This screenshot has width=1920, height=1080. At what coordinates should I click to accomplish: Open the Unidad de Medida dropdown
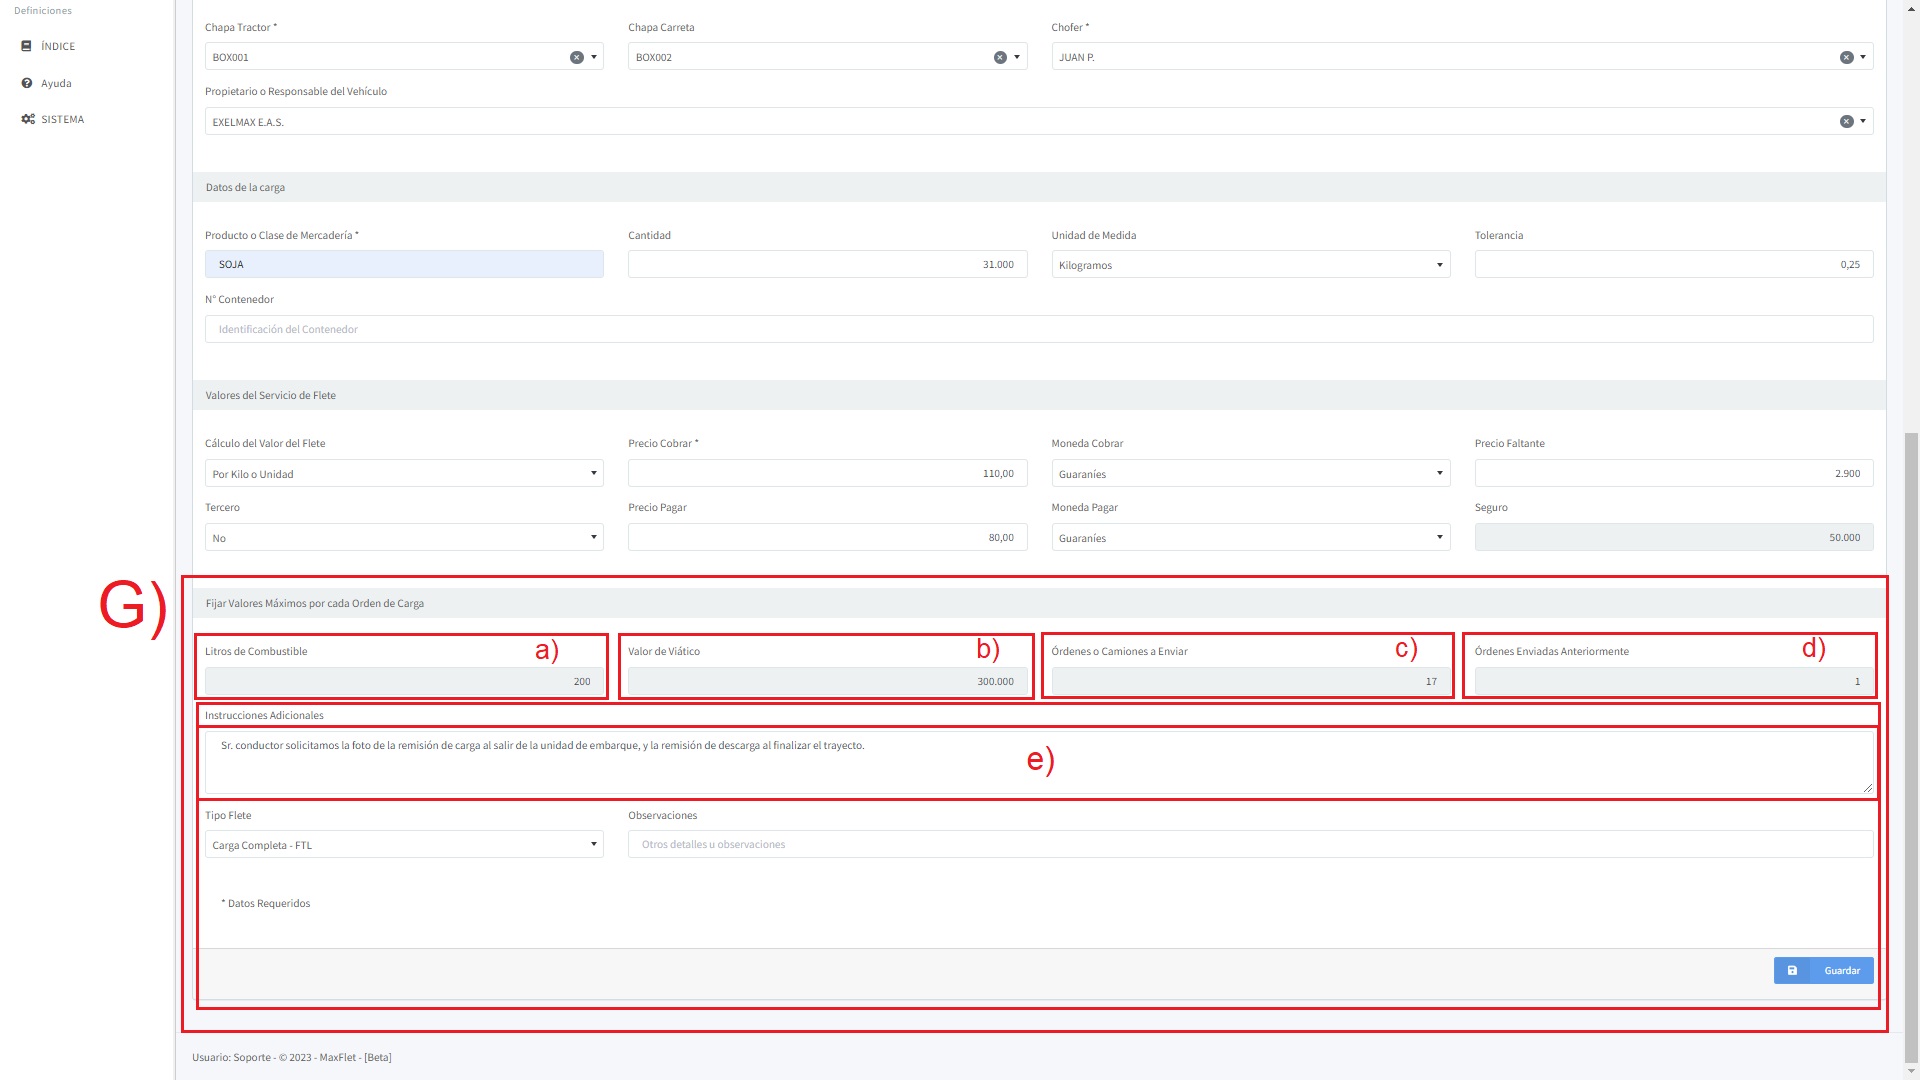coord(1250,265)
